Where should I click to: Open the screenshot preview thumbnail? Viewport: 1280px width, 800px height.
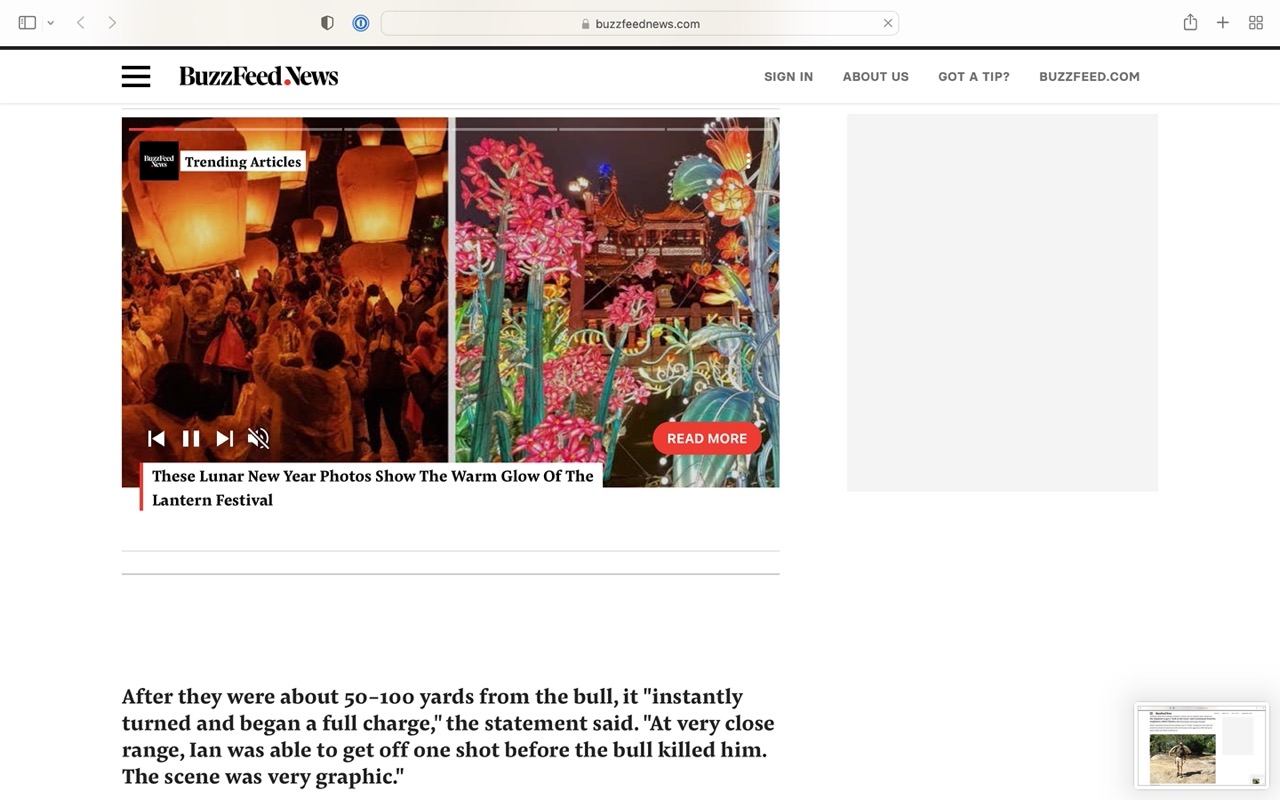click(x=1201, y=745)
